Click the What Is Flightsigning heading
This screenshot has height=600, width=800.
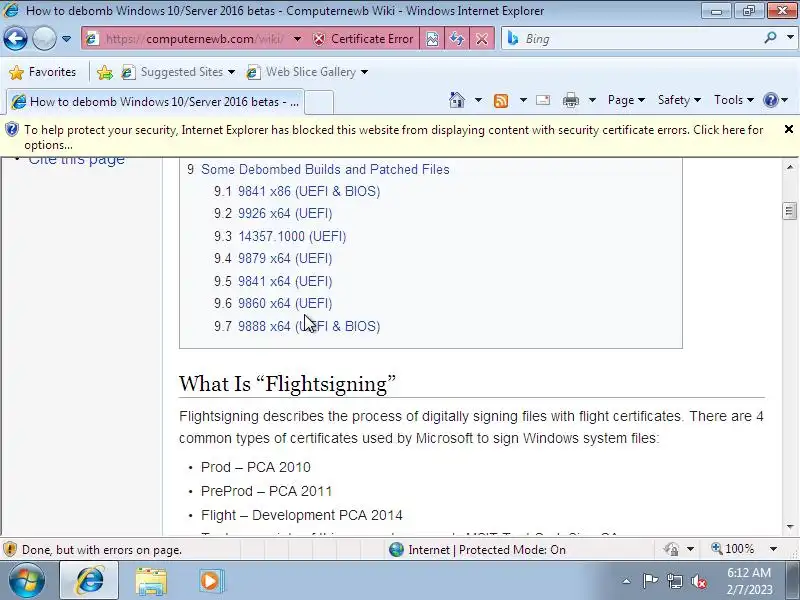[287, 384]
